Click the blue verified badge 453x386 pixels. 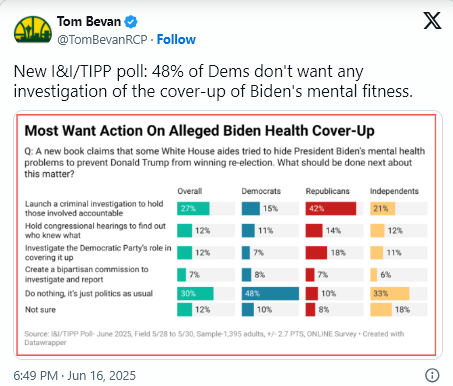tap(131, 22)
